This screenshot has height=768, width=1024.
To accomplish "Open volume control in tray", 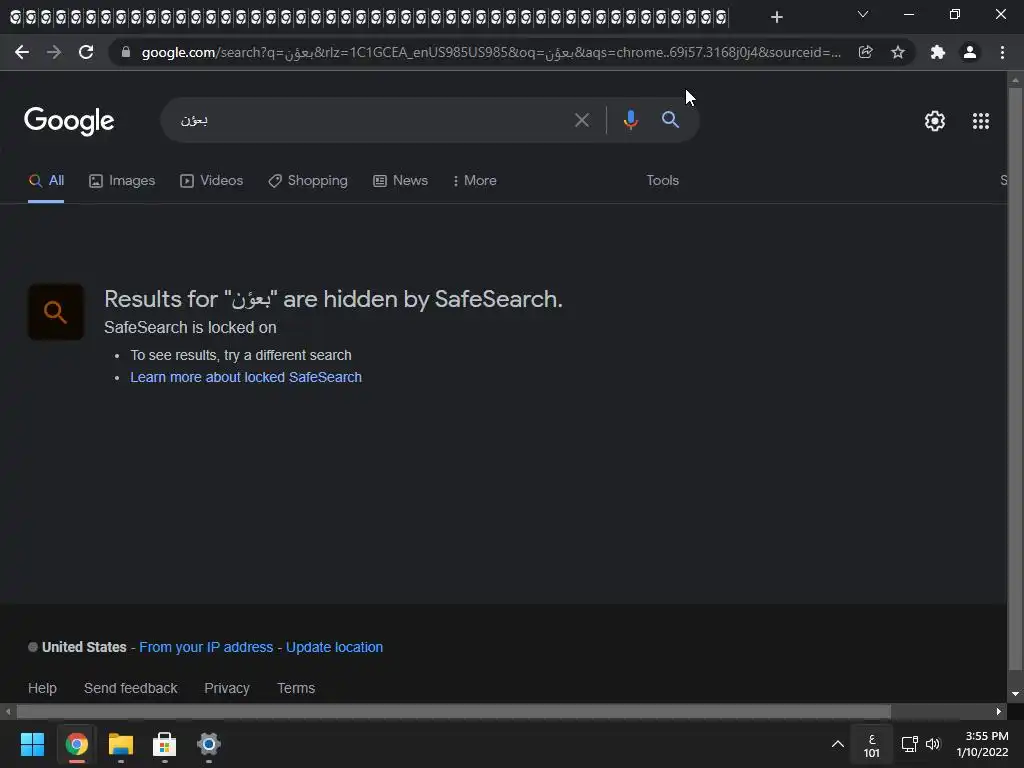I will [933, 744].
